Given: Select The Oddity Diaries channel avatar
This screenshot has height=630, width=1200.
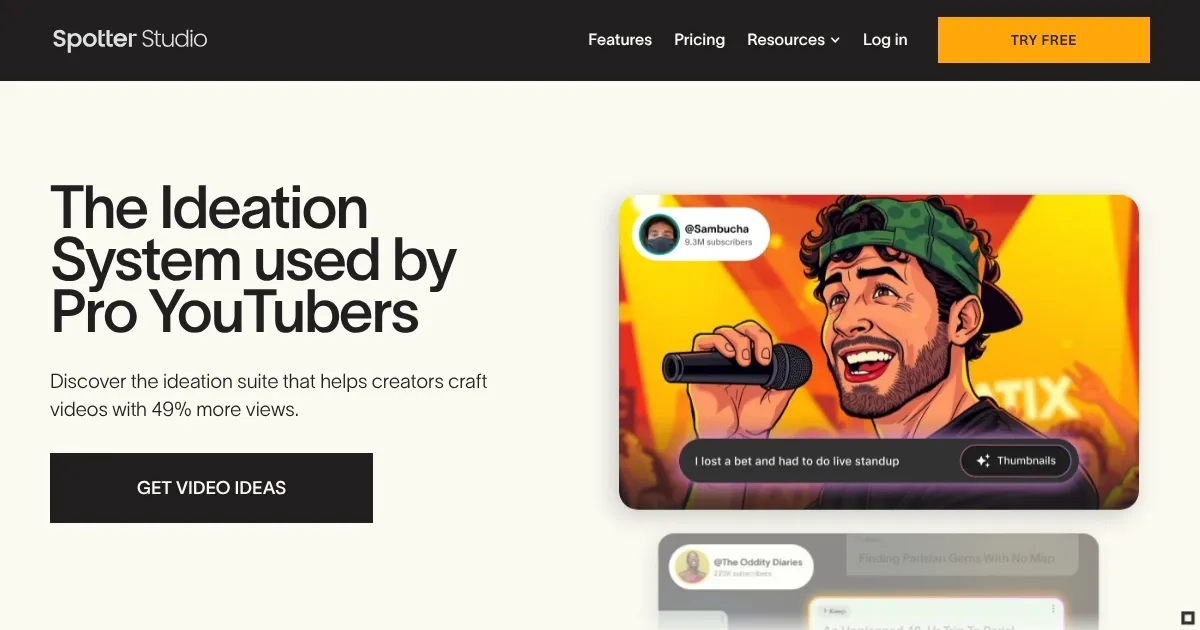Looking at the screenshot, I should 692,567.
